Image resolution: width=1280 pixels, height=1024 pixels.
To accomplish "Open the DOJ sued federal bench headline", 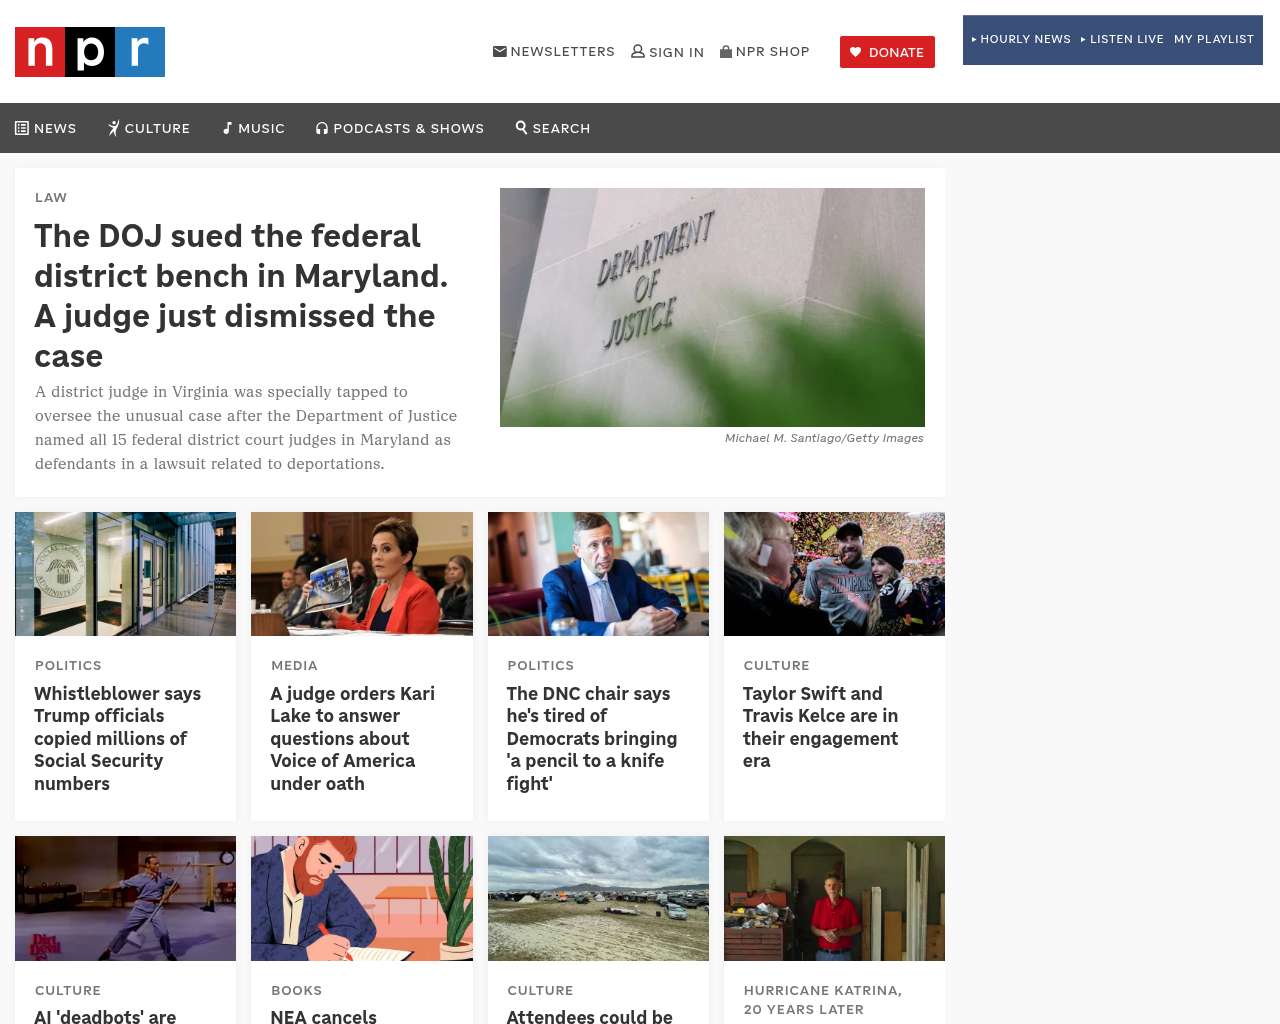I will point(241,296).
